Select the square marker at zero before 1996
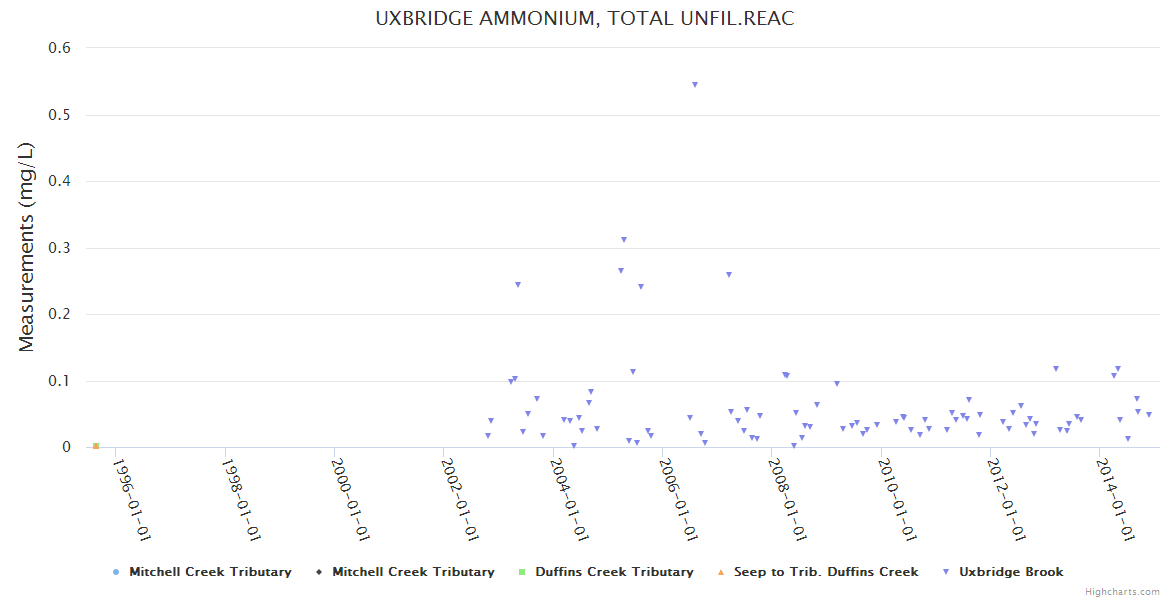This screenshot has width=1170, height=600. [95, 446]
